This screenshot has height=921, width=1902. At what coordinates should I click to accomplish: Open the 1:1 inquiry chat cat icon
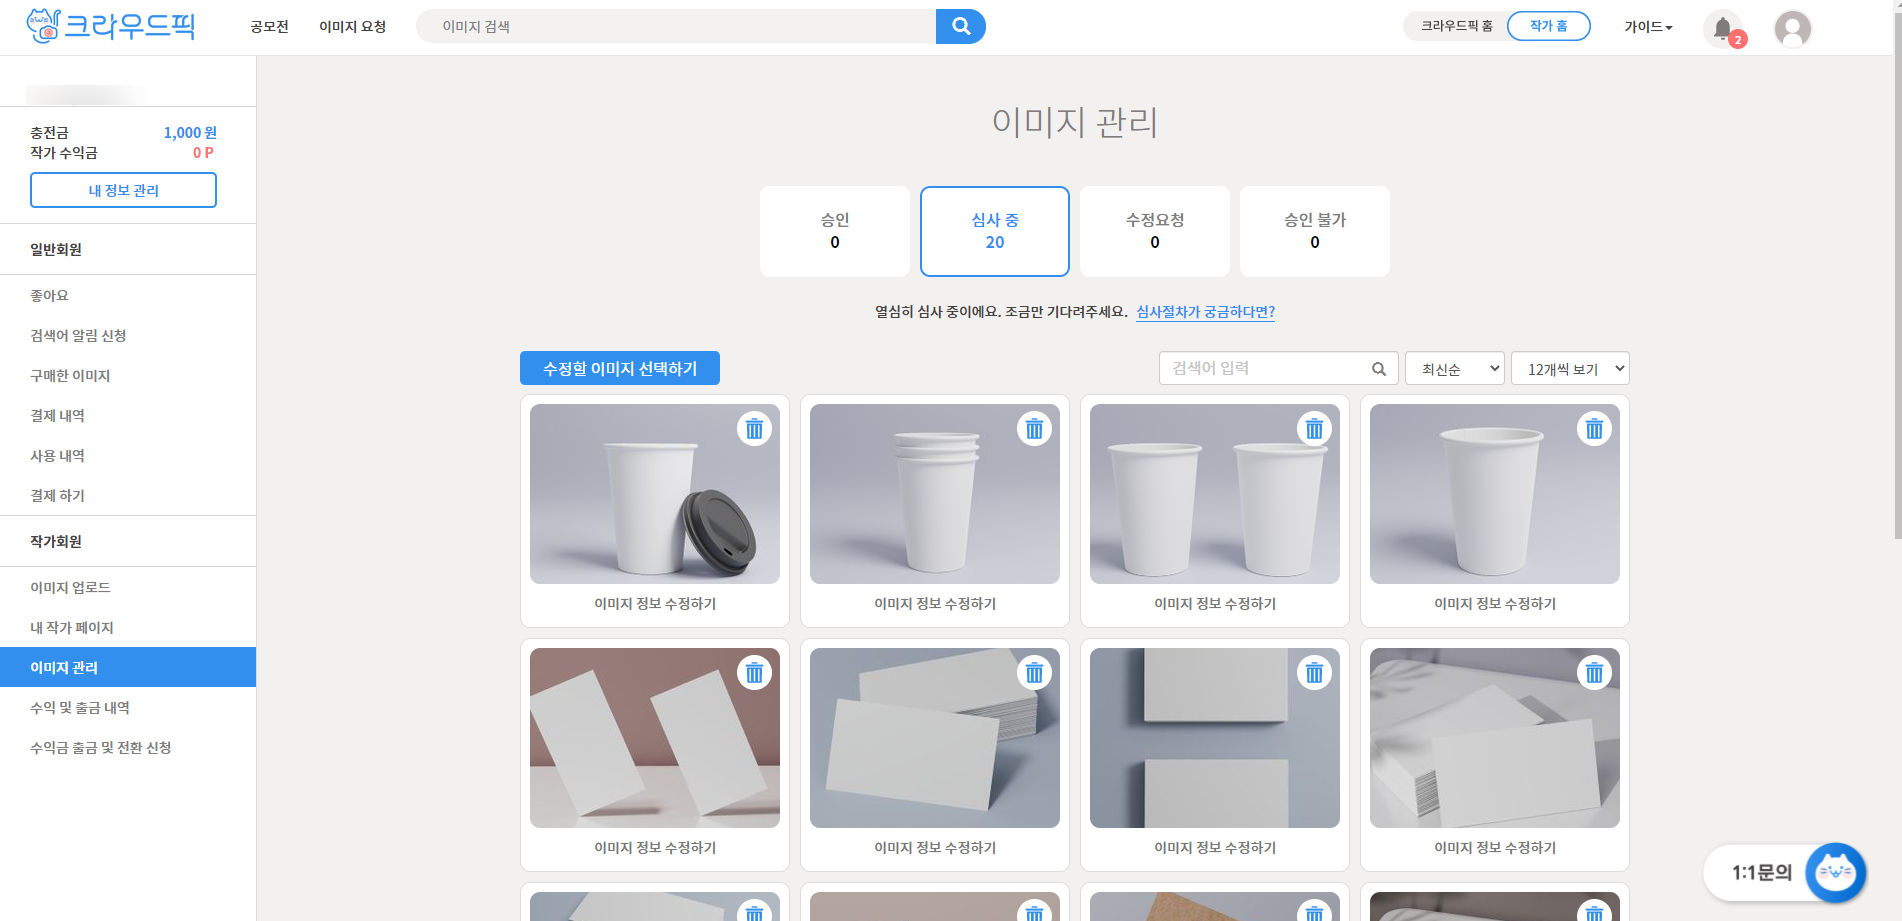(x=1835, y=873)
